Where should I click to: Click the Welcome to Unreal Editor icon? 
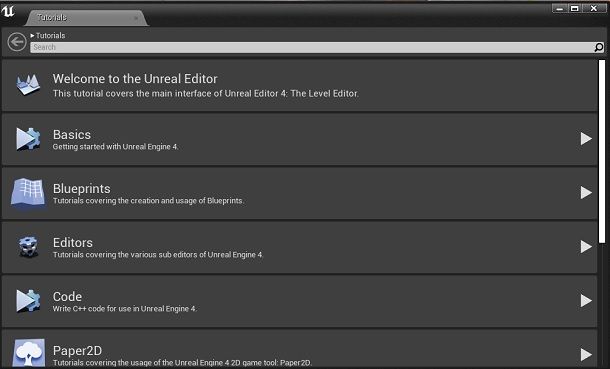28,85
